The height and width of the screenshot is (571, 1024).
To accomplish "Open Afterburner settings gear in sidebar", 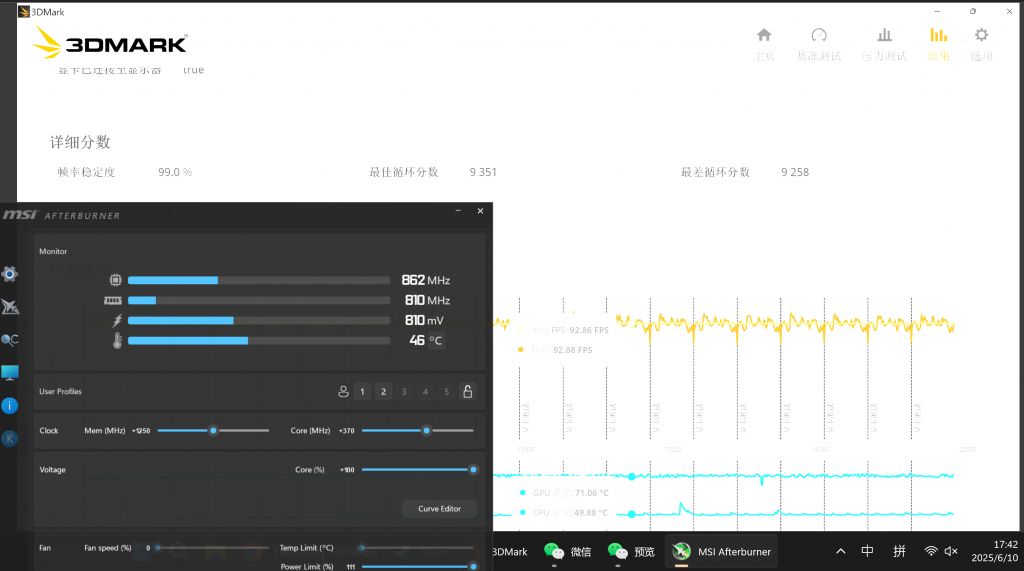I will [9, 274].
